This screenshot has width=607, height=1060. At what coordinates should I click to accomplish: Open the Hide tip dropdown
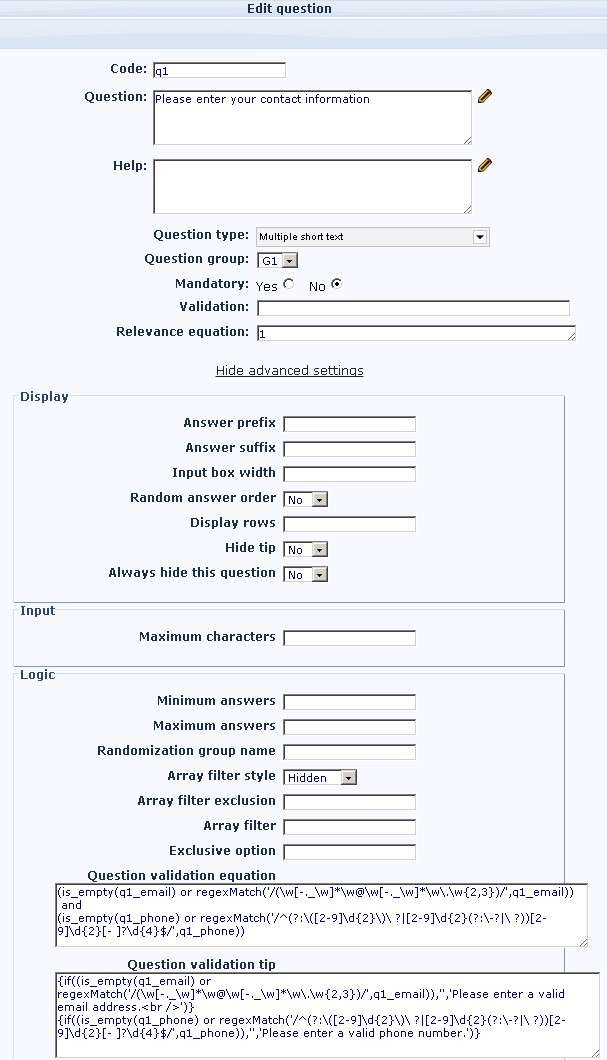[x=306, y=550]
